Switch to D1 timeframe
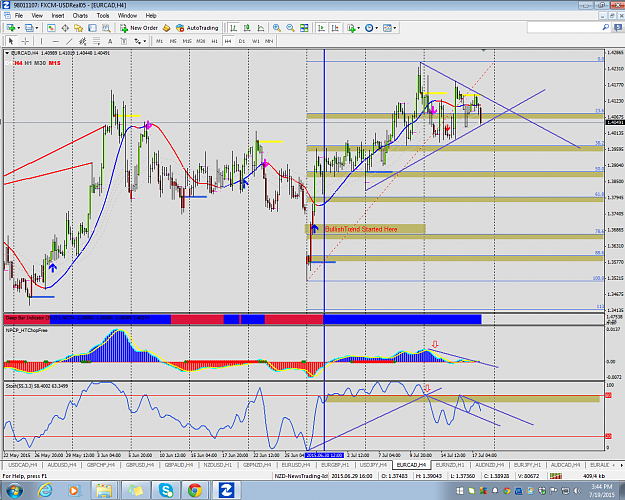625x500 pixels. [242, 41]
